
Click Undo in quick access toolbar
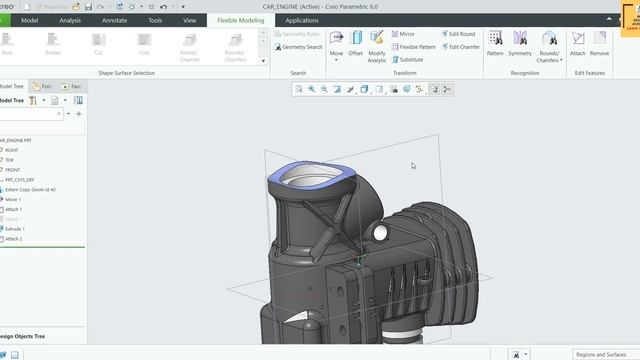tap(164, 7)
